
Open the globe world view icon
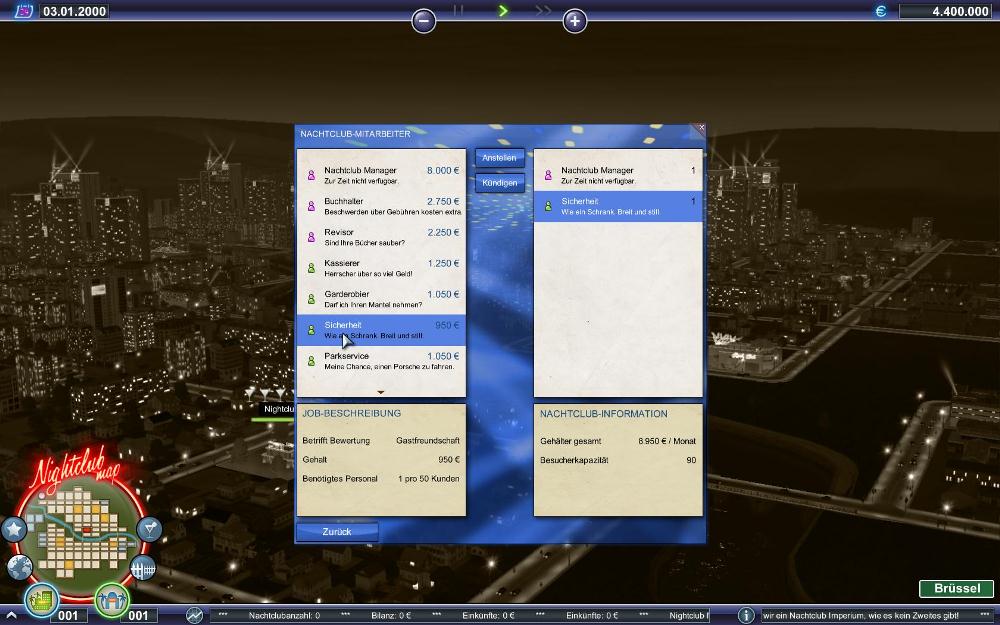pos(20,567)
